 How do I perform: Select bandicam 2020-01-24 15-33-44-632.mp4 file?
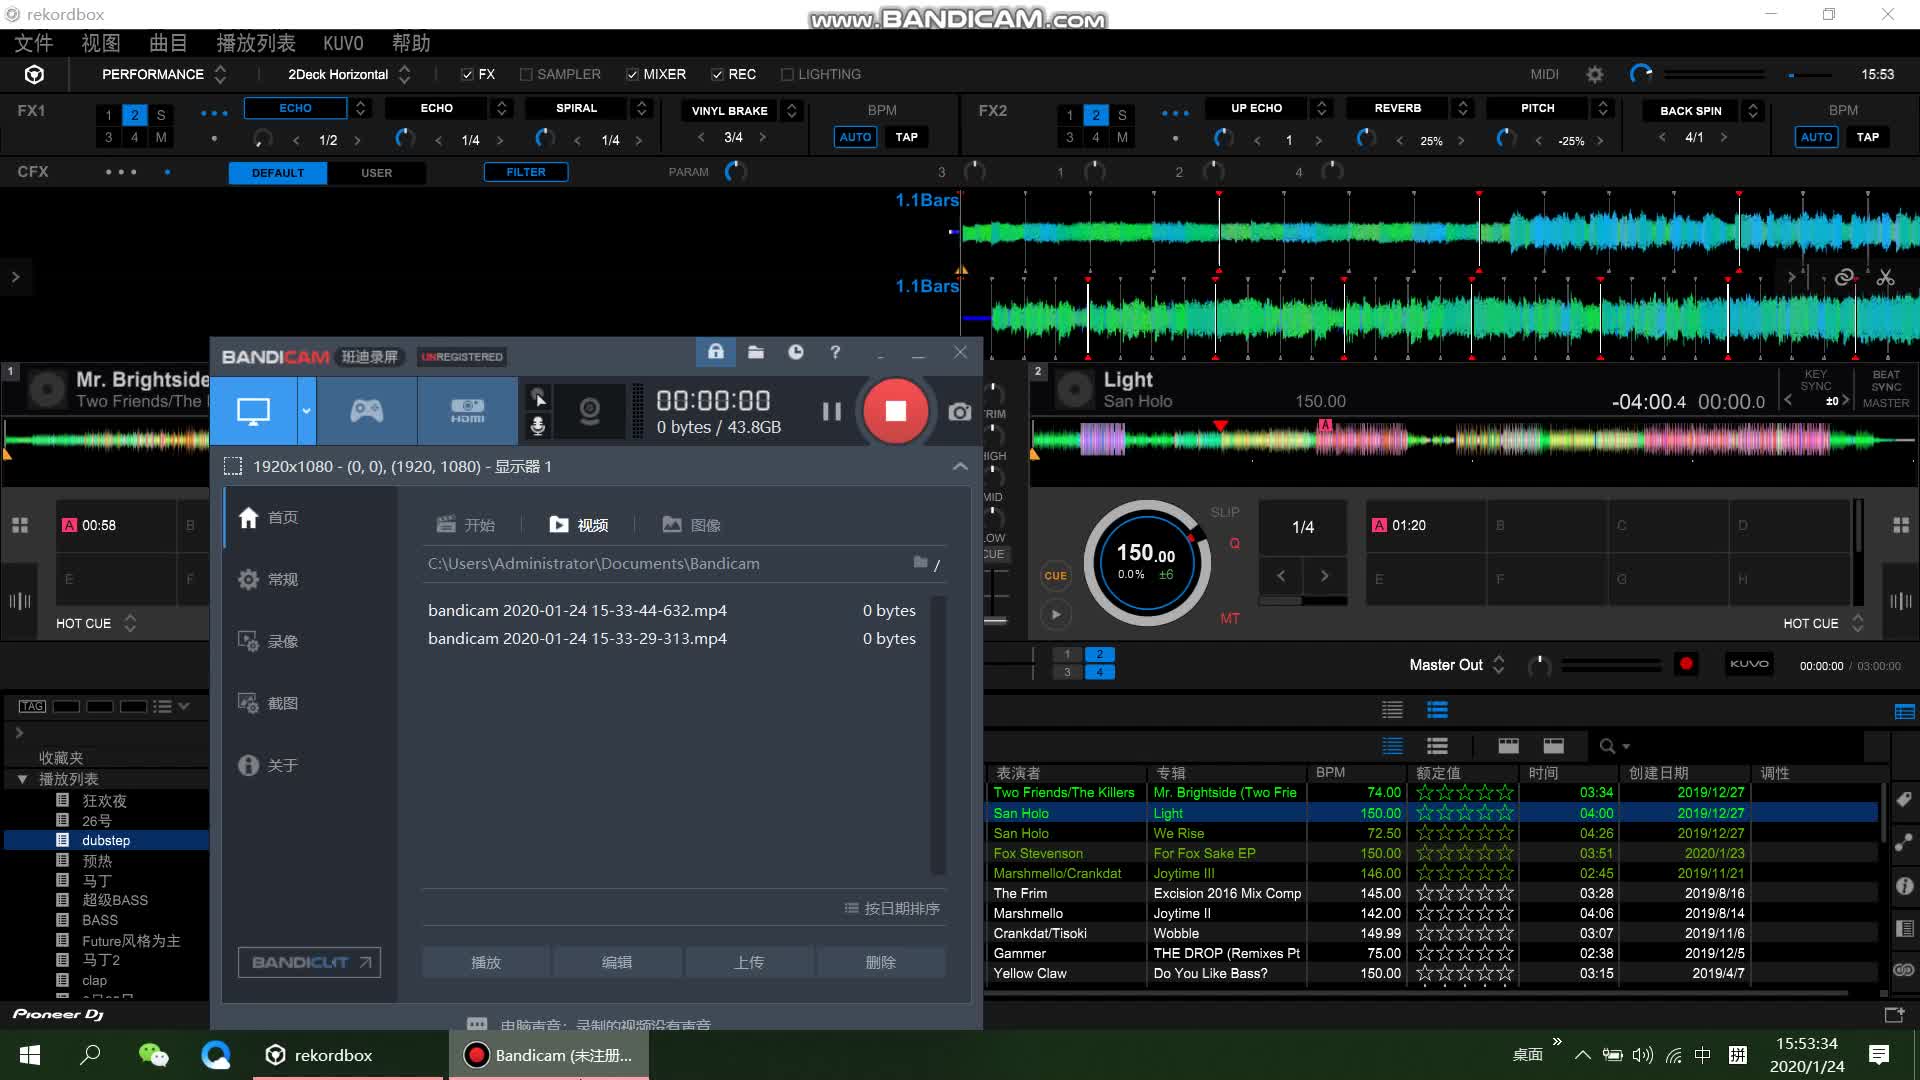point(672,610)
